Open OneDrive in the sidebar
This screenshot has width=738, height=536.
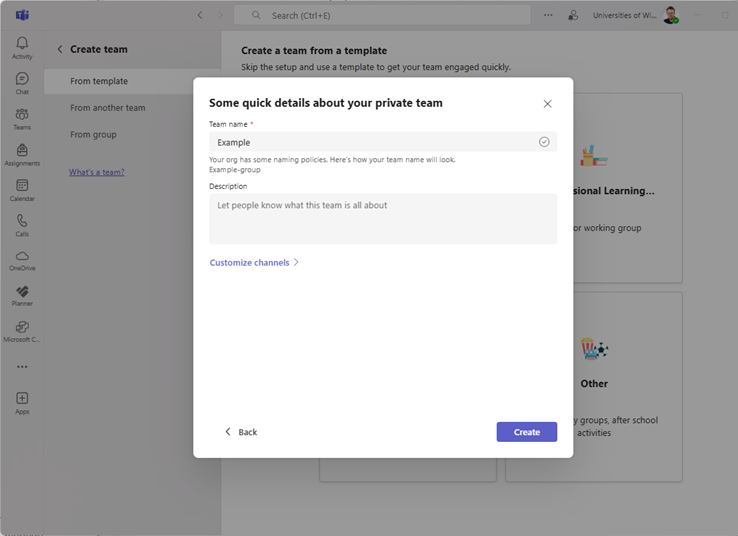(22, 260)
